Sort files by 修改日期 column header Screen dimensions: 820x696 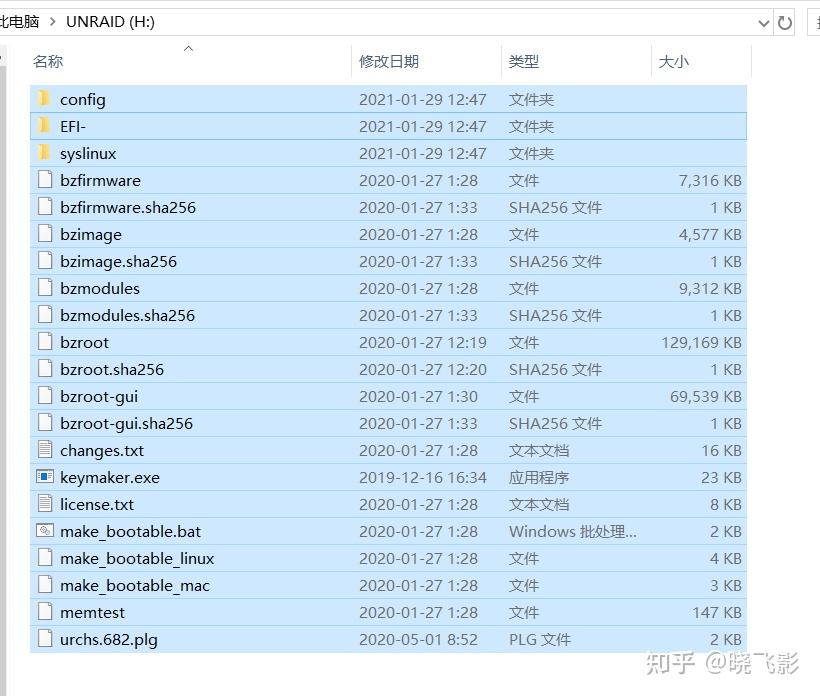point(389,62)
